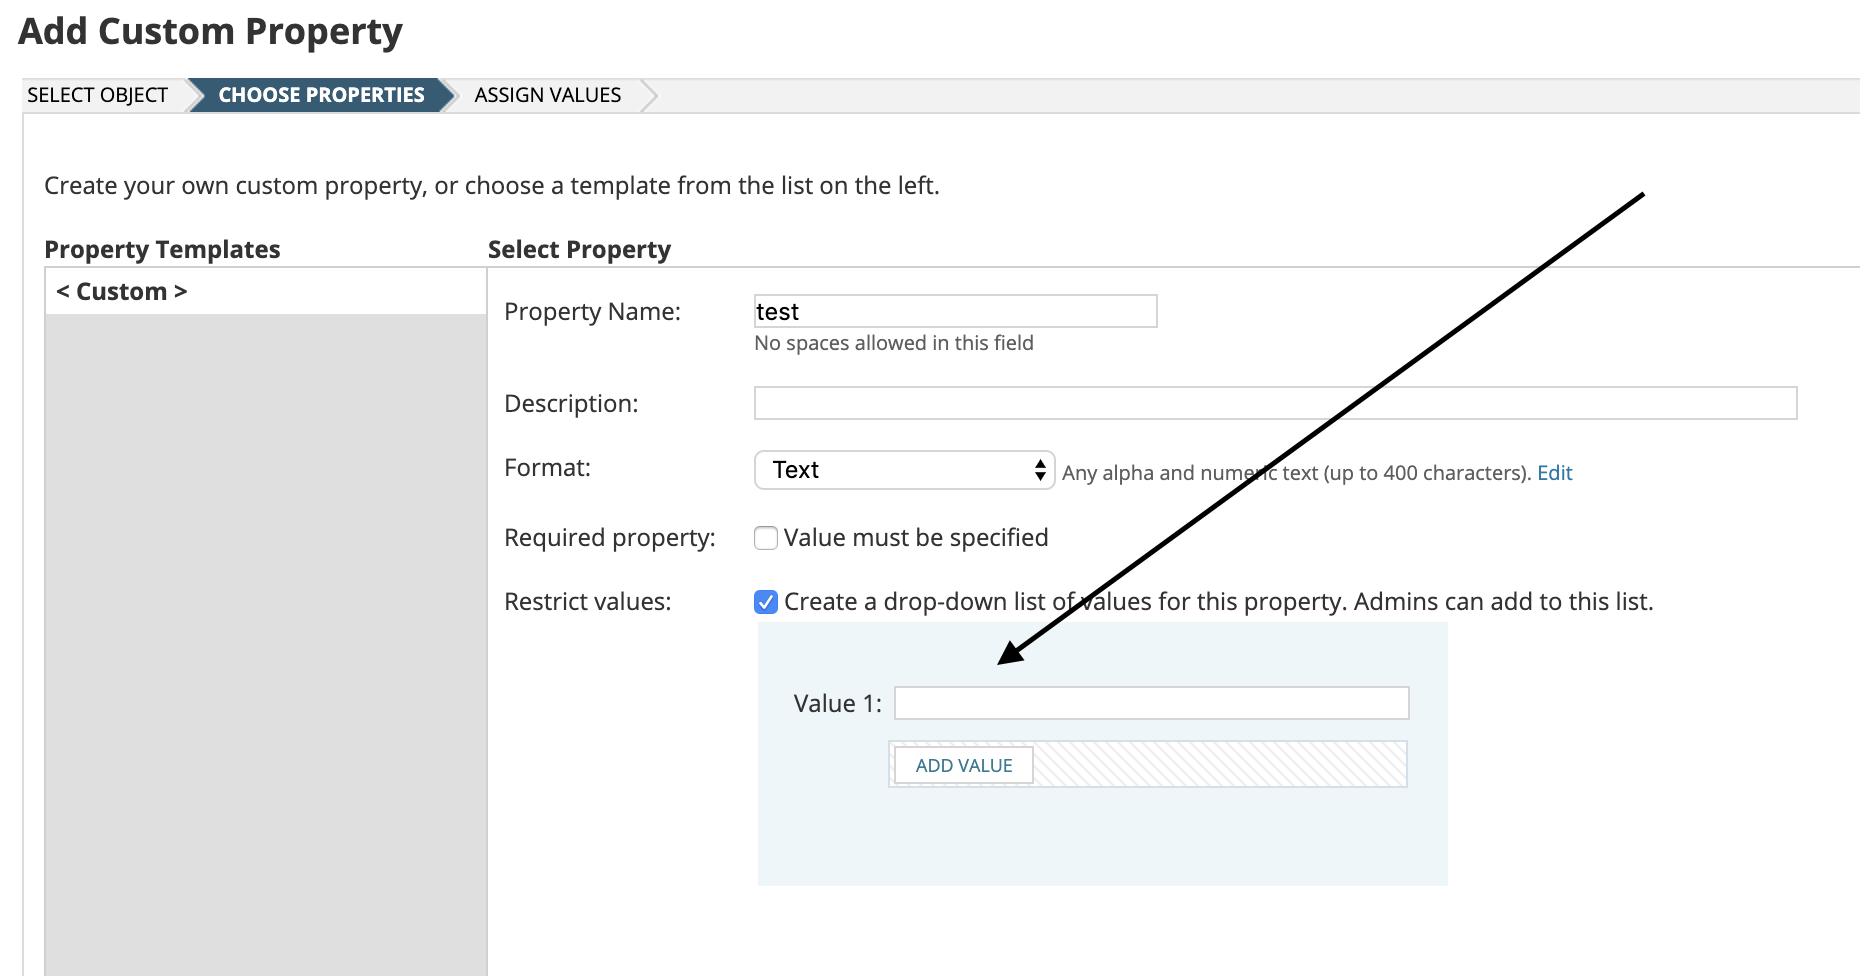This screenshot has height=976, width=1860.
Task: Click the Edit link beside format description
Action: point(1554,473)
